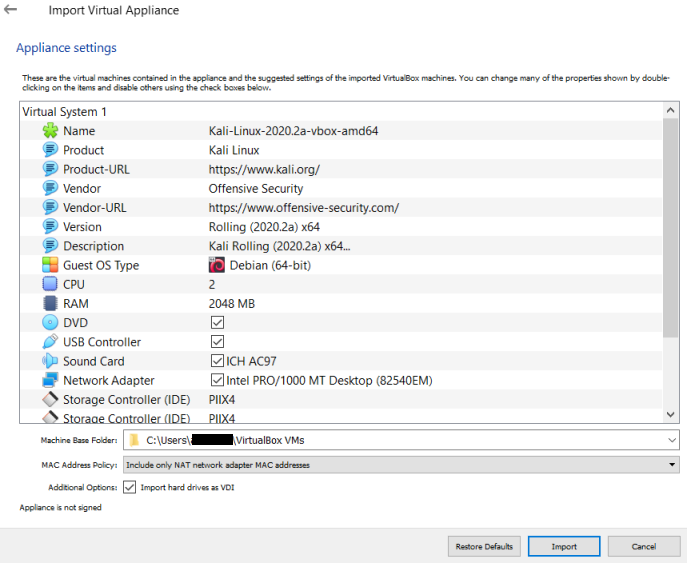Select the USB Controller row label
Viewport: 687px width, 563px height.
click(102, 342)
